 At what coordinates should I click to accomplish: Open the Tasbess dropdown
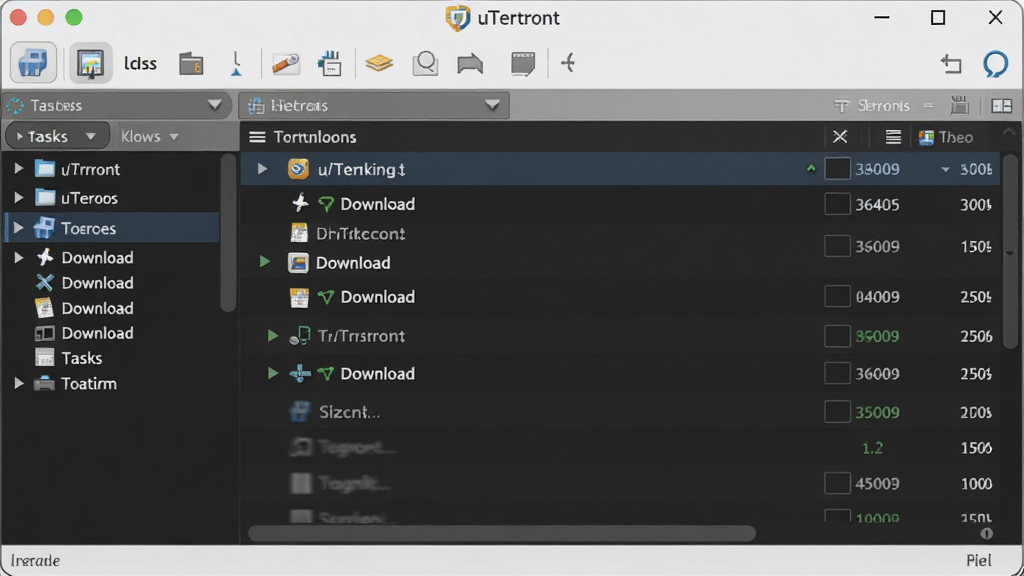pyautogui.click(x=117, y=105)
